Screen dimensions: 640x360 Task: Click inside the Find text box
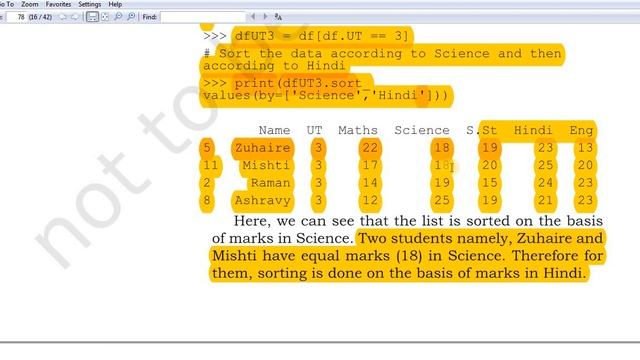point(203,17)
